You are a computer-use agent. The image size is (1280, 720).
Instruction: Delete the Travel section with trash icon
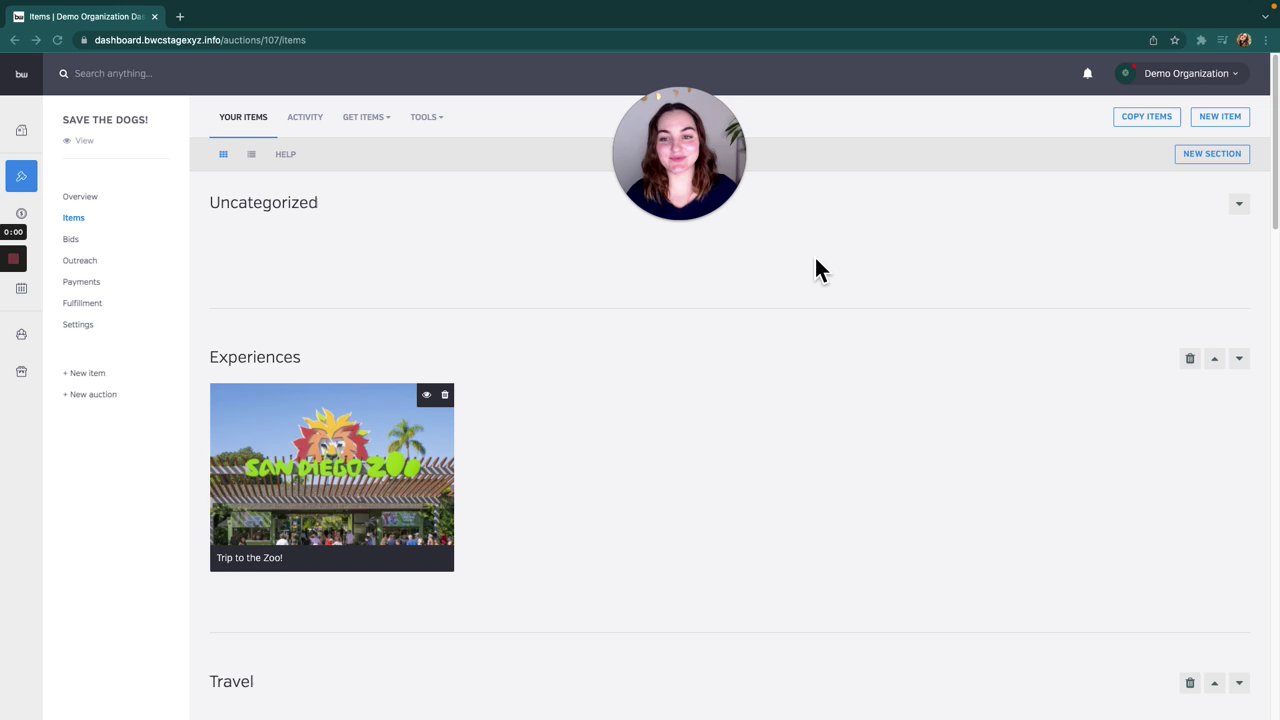click(1190, 683)
